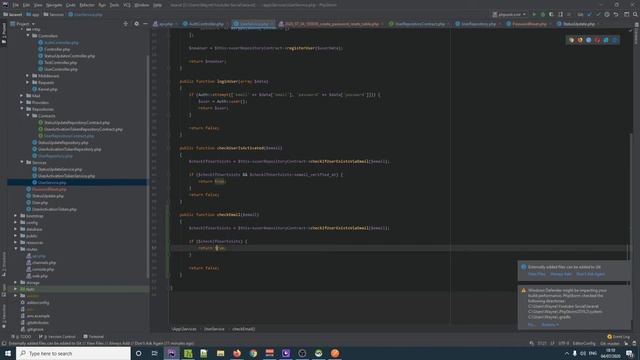The image size is (640, 360).
Task: Hide the Project panel with minus icon
Action: tap(144, 24)
